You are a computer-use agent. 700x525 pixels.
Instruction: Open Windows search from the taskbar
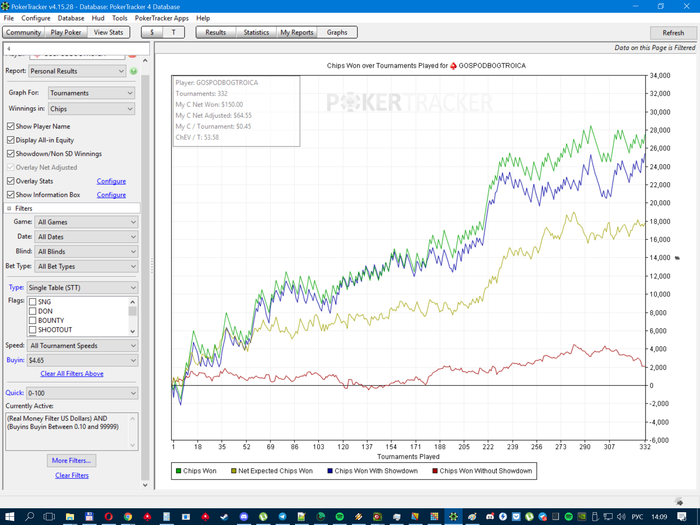(29, 517)
